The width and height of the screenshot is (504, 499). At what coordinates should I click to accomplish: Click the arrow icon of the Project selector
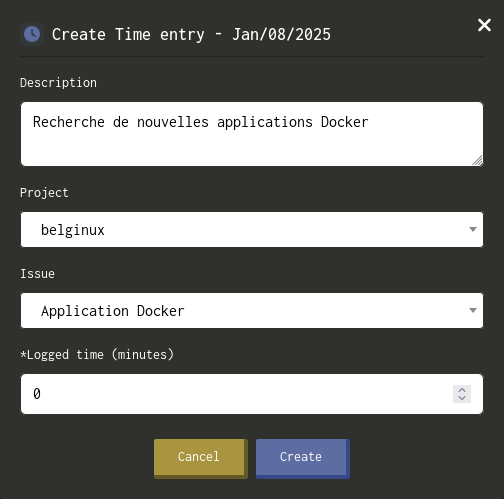click(473, 229)
